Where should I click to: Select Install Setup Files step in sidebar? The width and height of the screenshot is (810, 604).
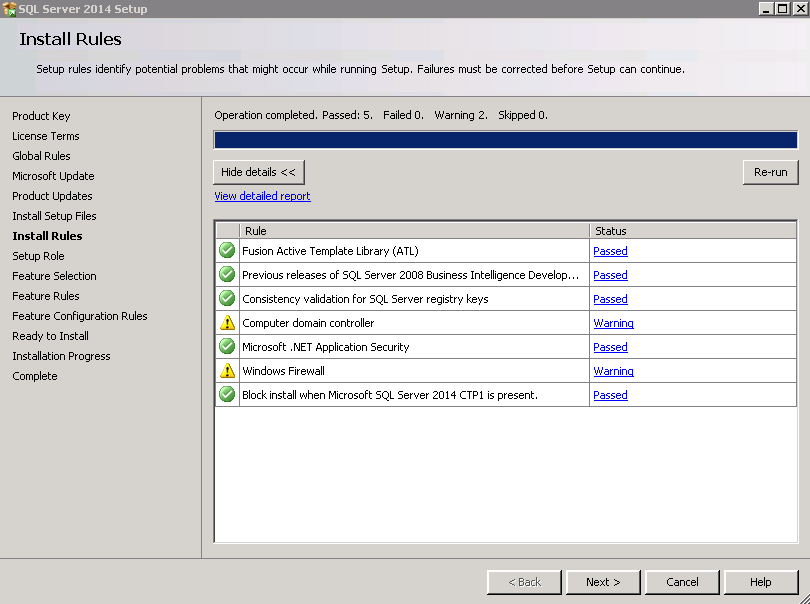(x=54, y=216)
